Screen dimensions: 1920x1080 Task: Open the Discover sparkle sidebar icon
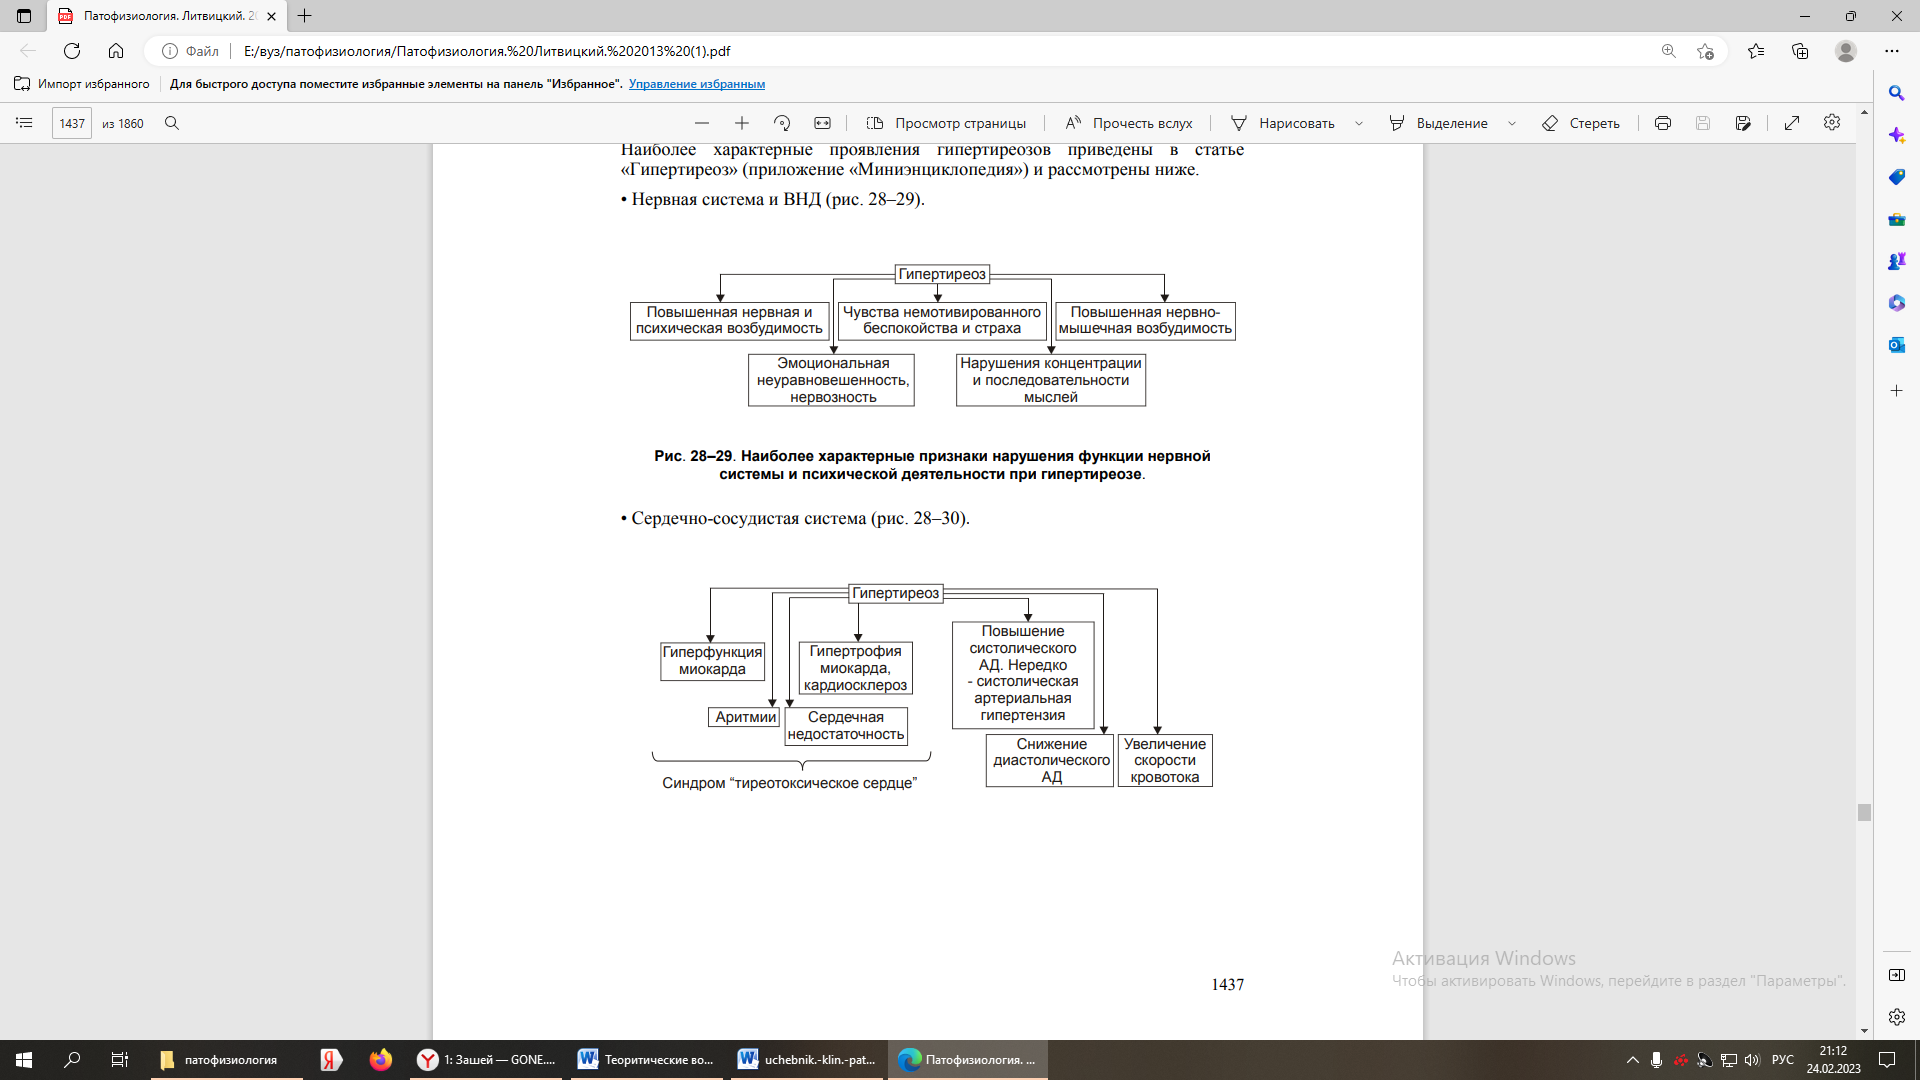pyautogui.click(x=1896, y=135)
